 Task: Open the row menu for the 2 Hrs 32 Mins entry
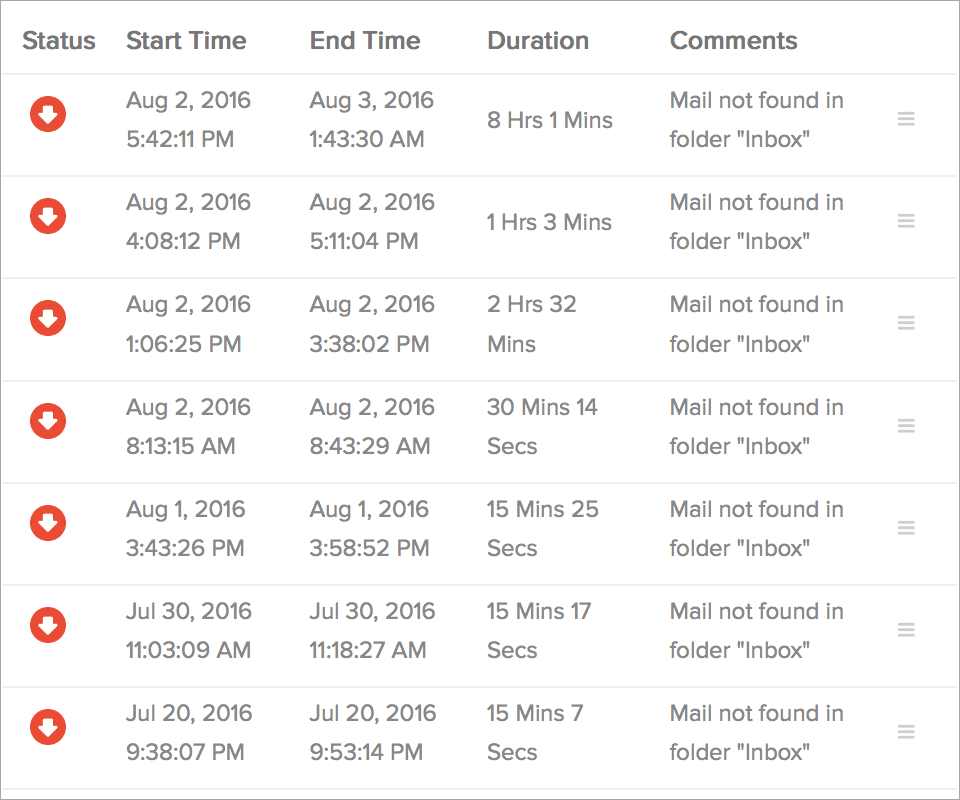906,322
